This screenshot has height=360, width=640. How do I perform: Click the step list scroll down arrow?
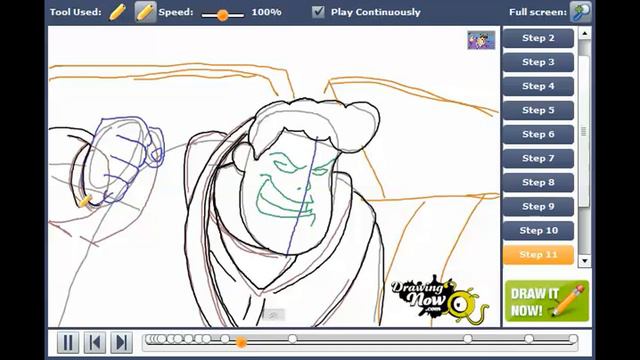click(584, 261)
